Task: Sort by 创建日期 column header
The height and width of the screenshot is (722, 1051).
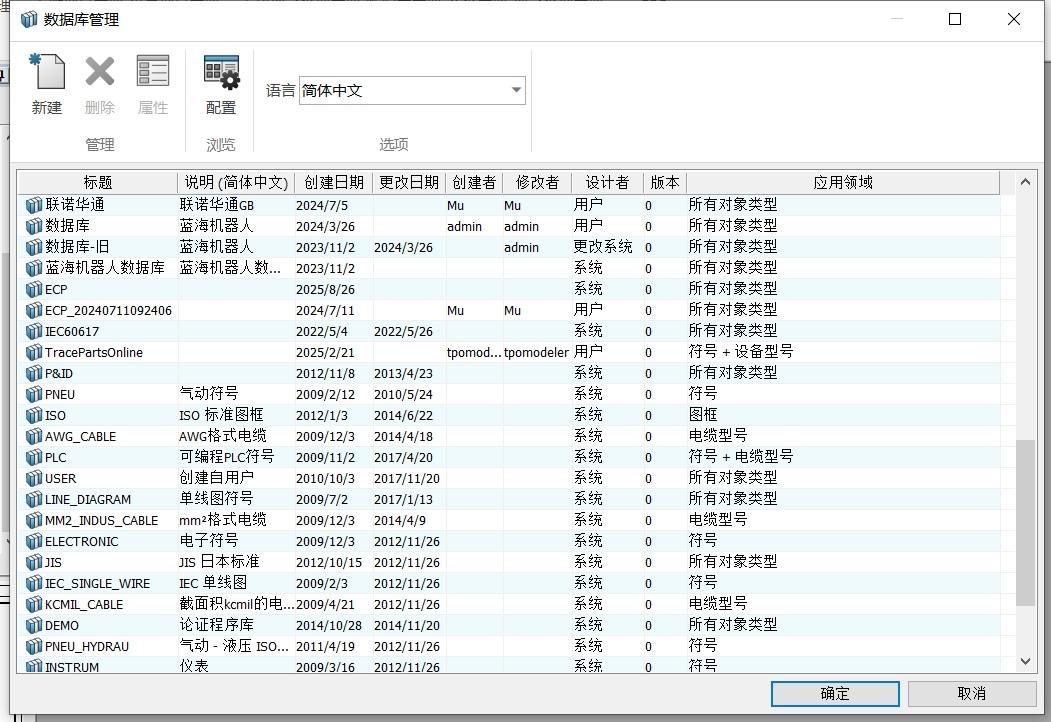Action: pos(333,182)
